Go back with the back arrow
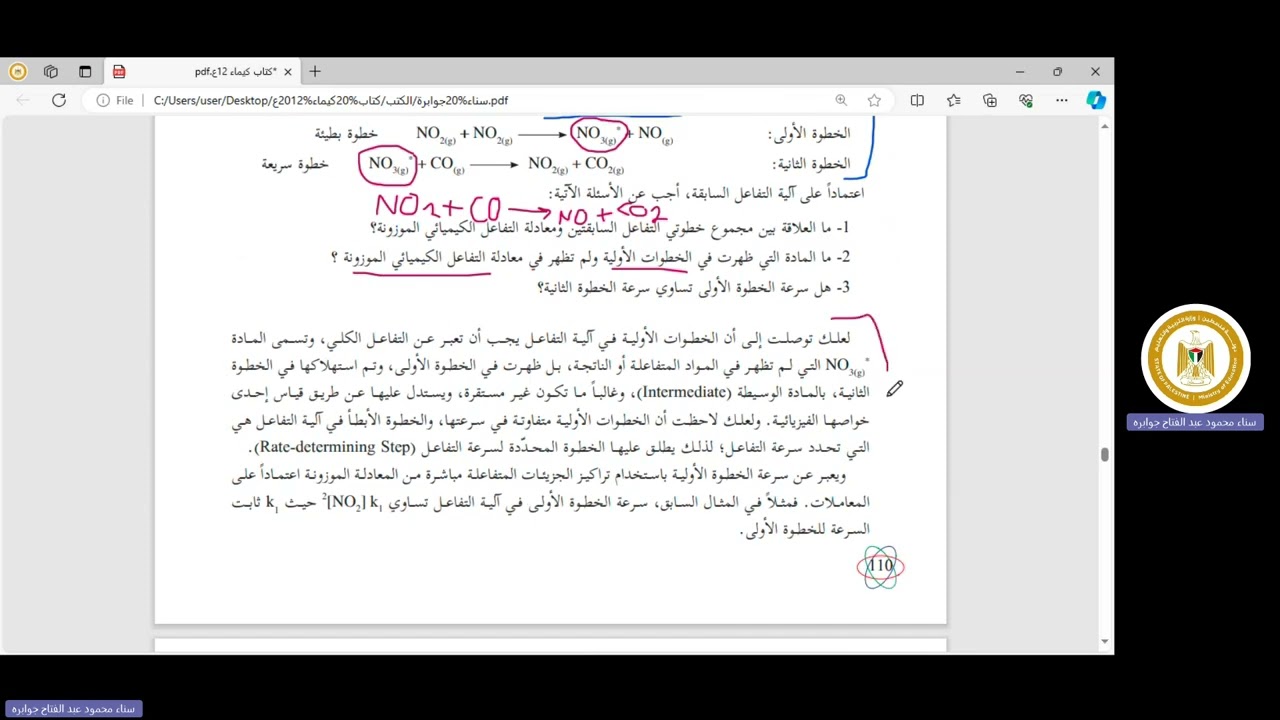Screen dimensions: 1280x720 pos(23,100)
